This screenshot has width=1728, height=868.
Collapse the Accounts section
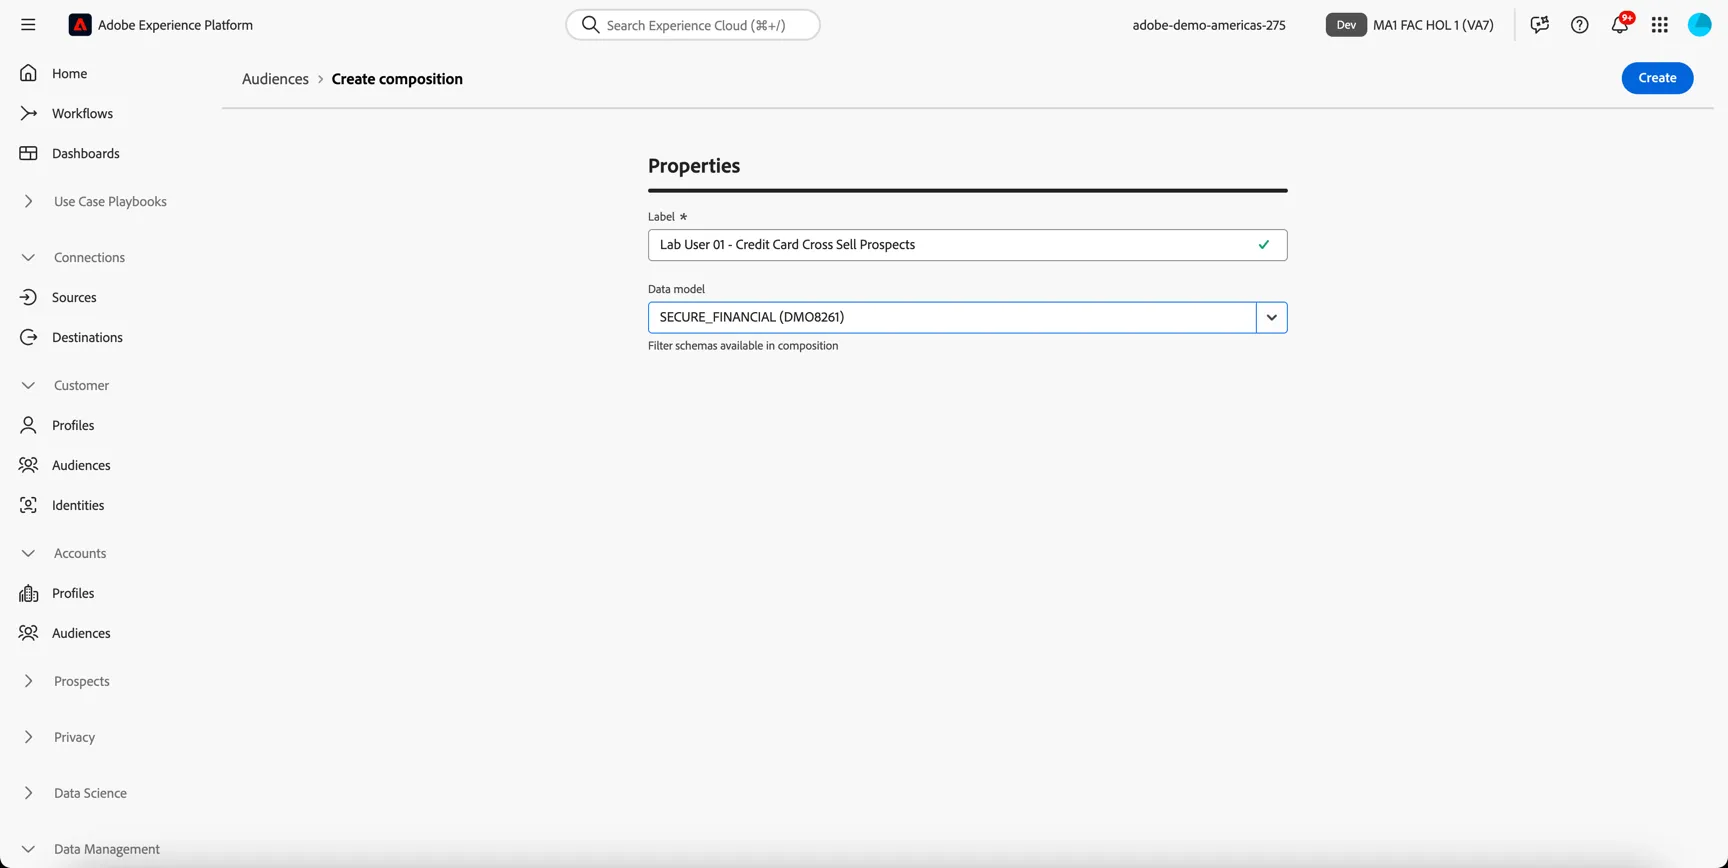pyautogui.click(x=28, y=553)
